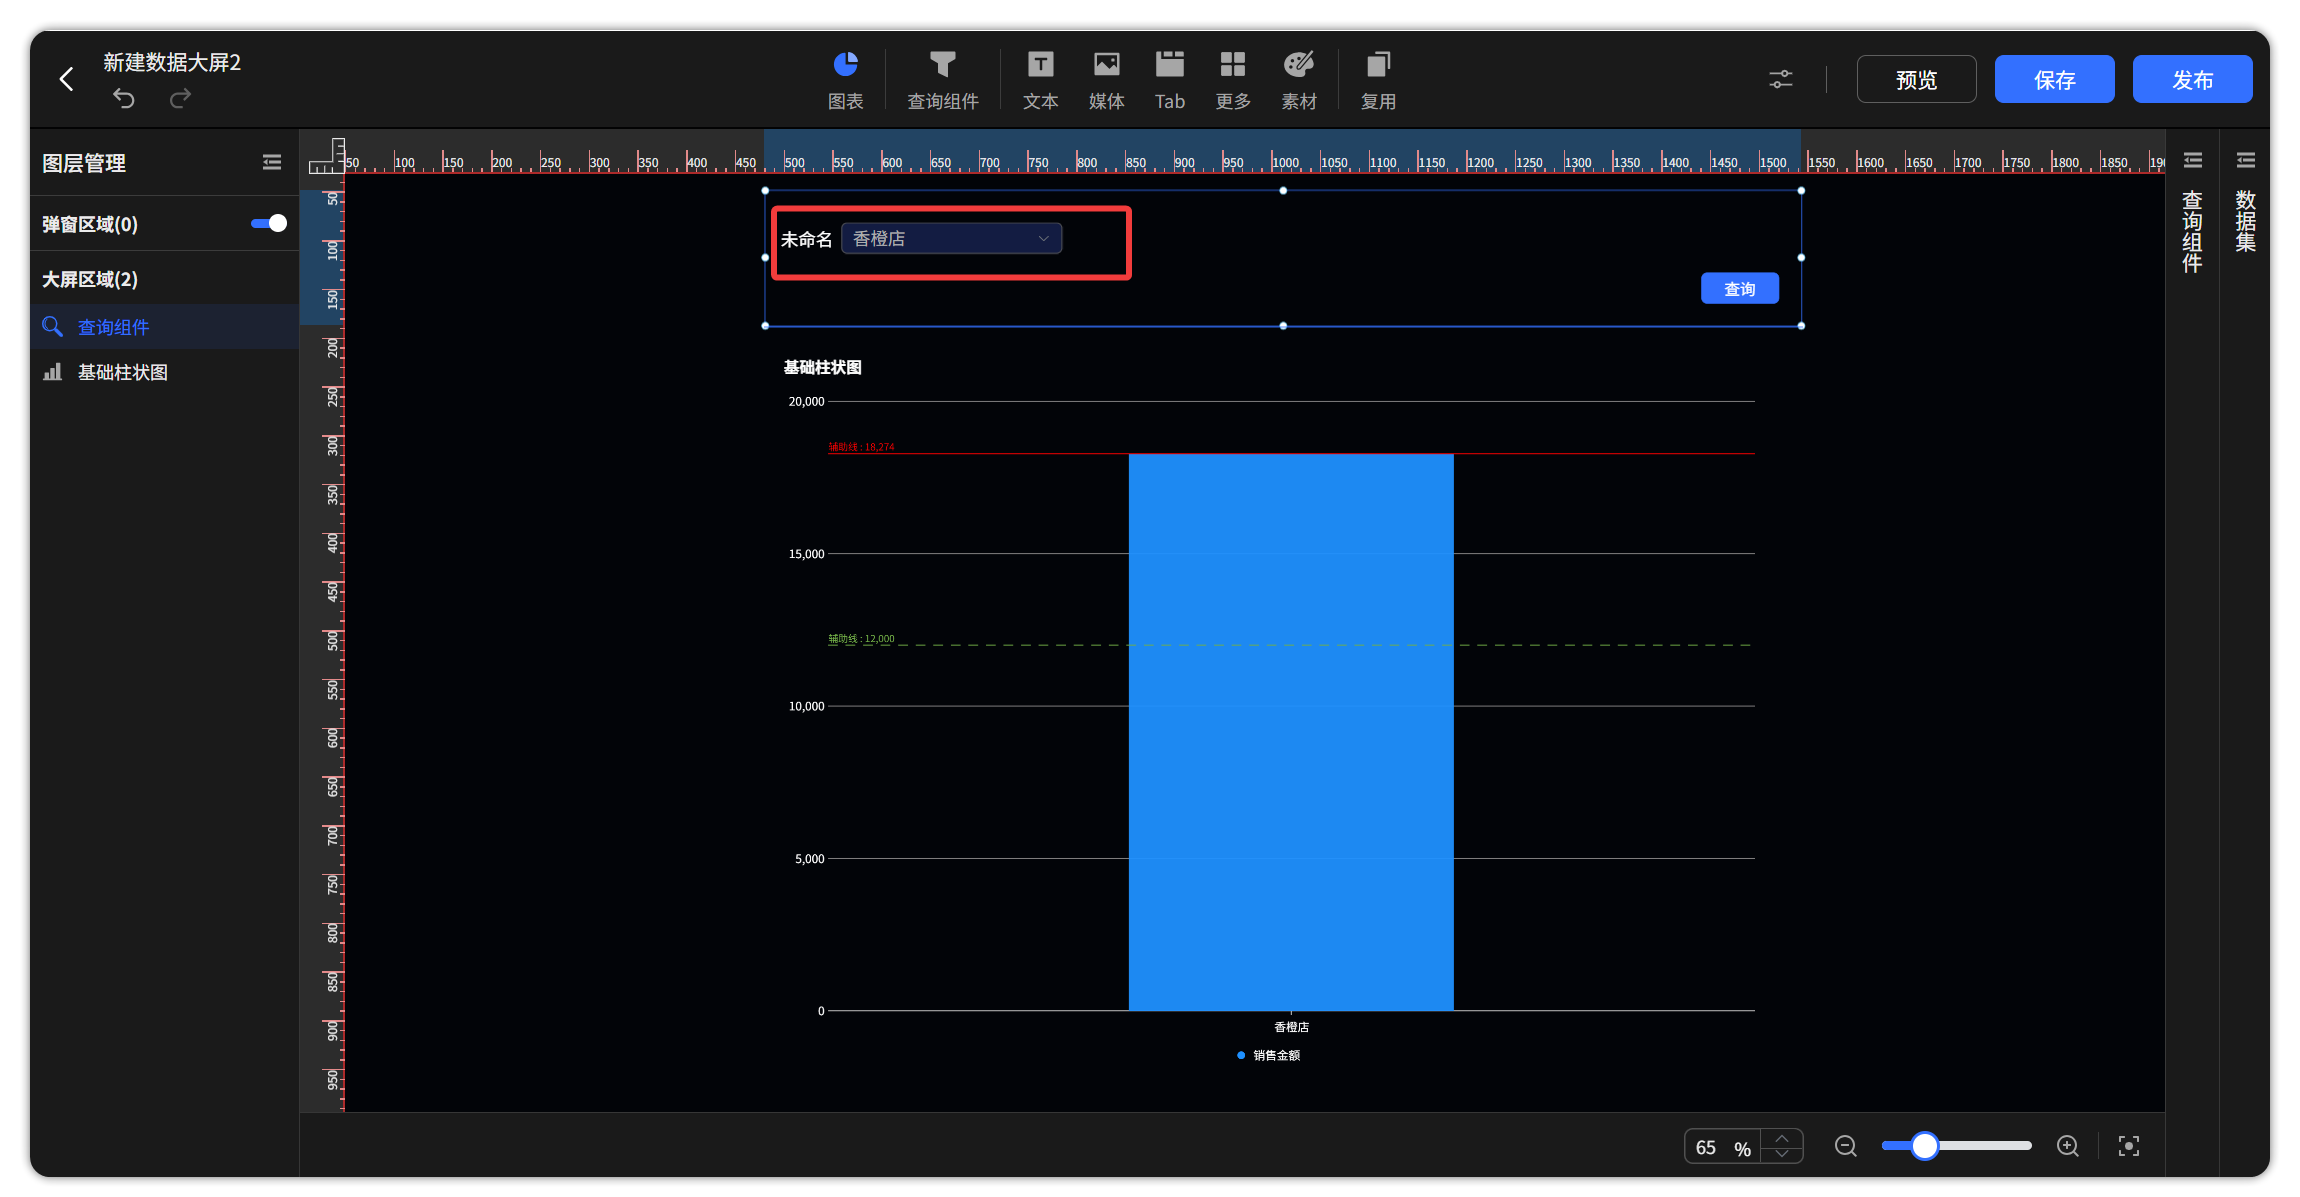The width and height of the screenshot is (2300, 1197).
Task: Open the 媒体 media tool
Action: [x=1106, y=80]
